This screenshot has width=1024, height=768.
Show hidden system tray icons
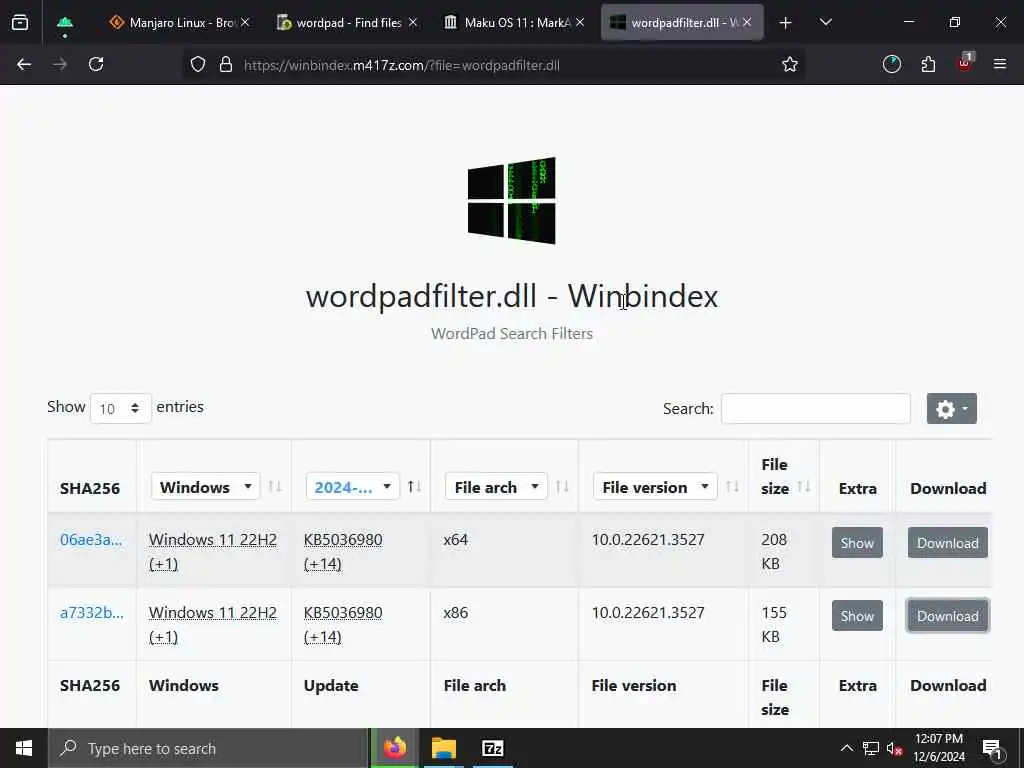click(x=846, y=748)
